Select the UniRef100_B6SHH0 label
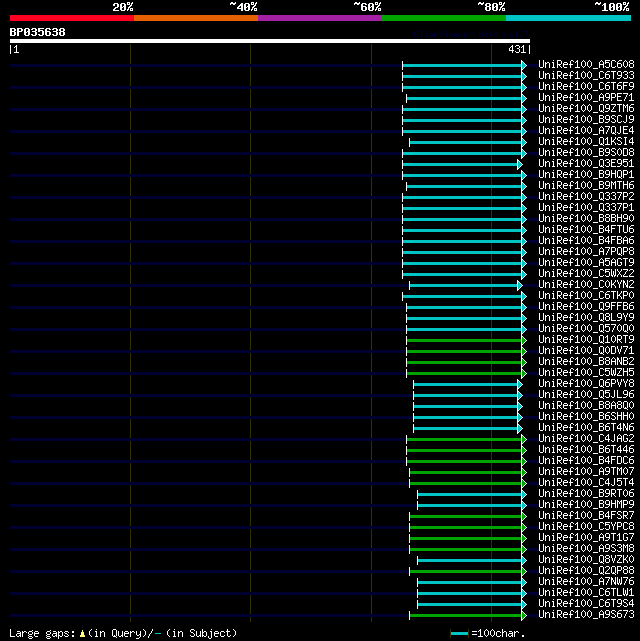Viewport: 640px width, 641px height. (586, 417)
